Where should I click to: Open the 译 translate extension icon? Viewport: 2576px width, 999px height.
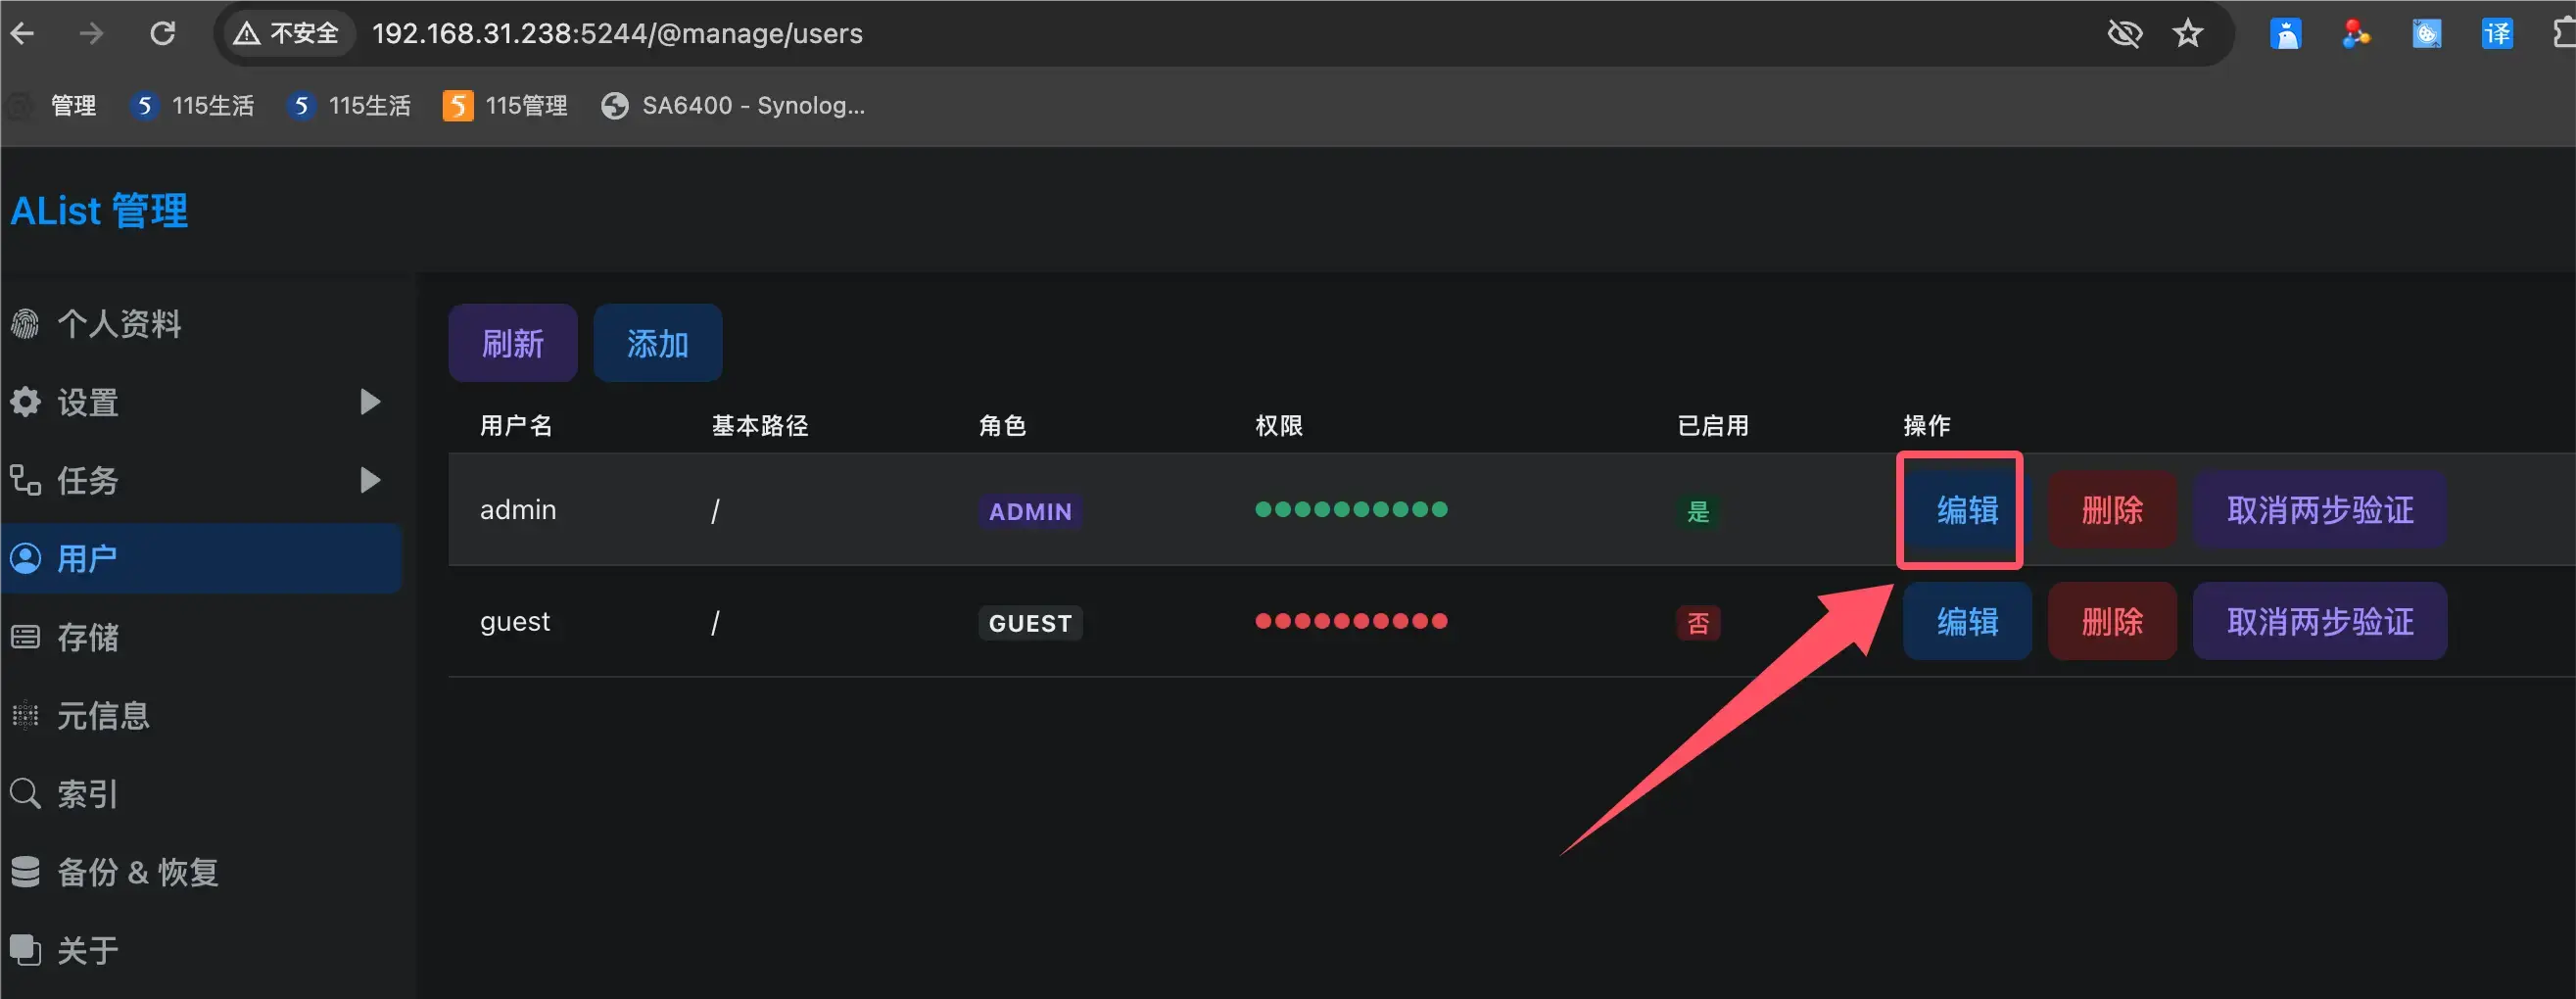(x=2497, y=33)
